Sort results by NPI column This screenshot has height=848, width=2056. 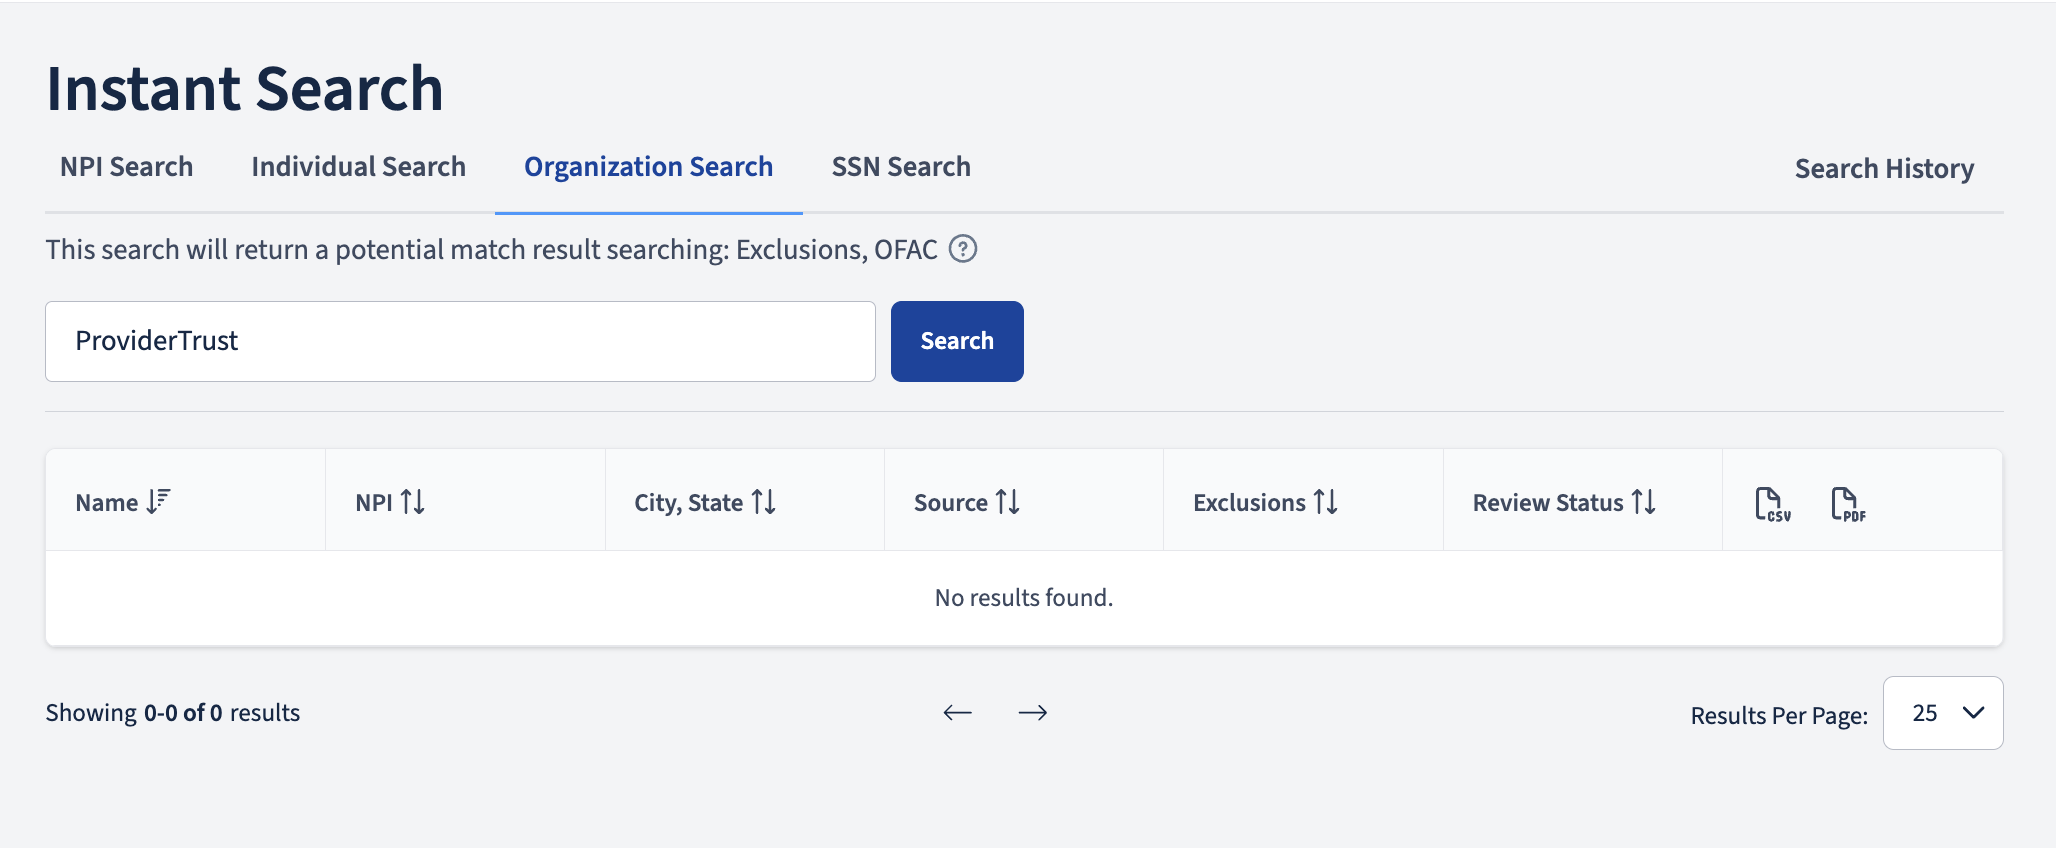click(390, 502)
